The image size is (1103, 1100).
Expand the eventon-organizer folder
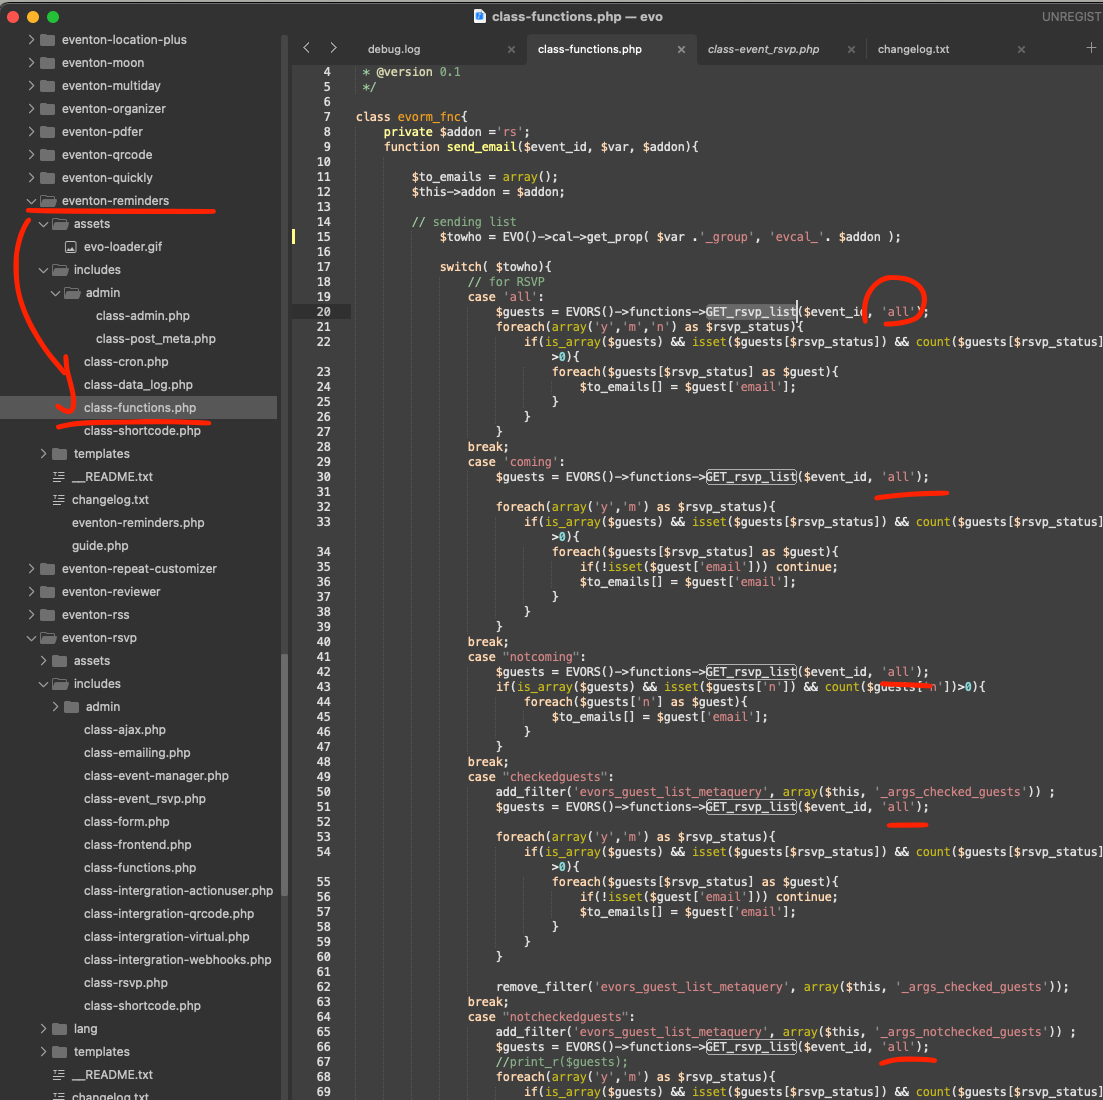tap(31, 108)
